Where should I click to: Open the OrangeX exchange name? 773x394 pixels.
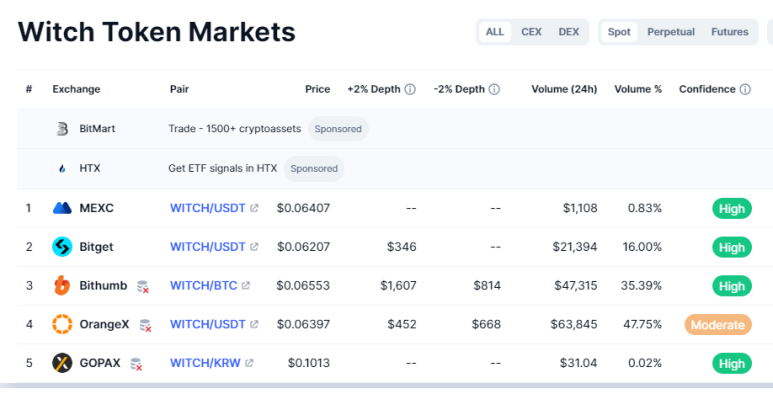coord(105,324)
